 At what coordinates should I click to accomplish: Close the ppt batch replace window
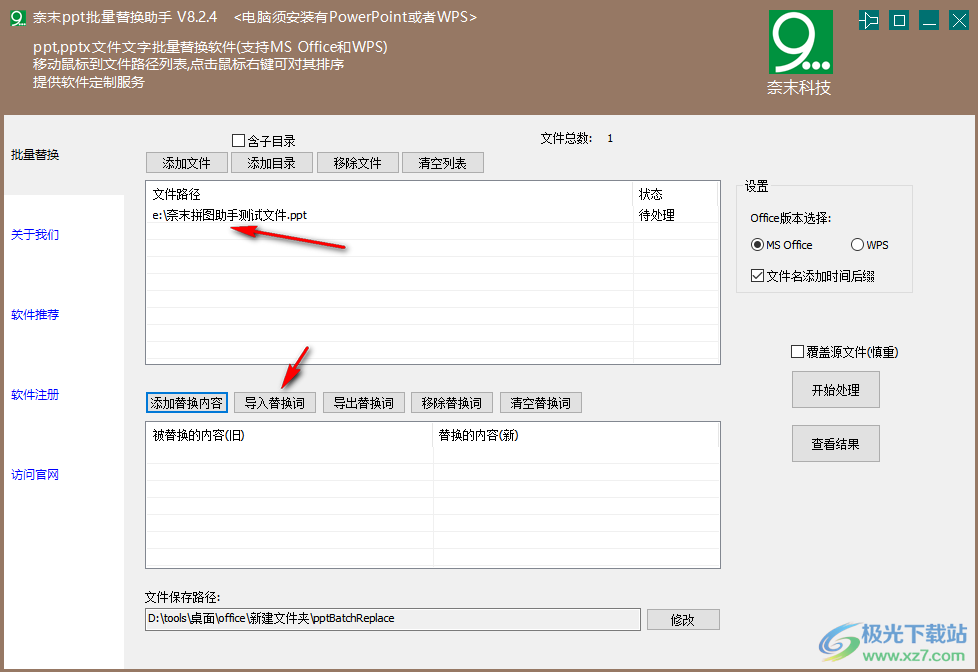(959, 21)
